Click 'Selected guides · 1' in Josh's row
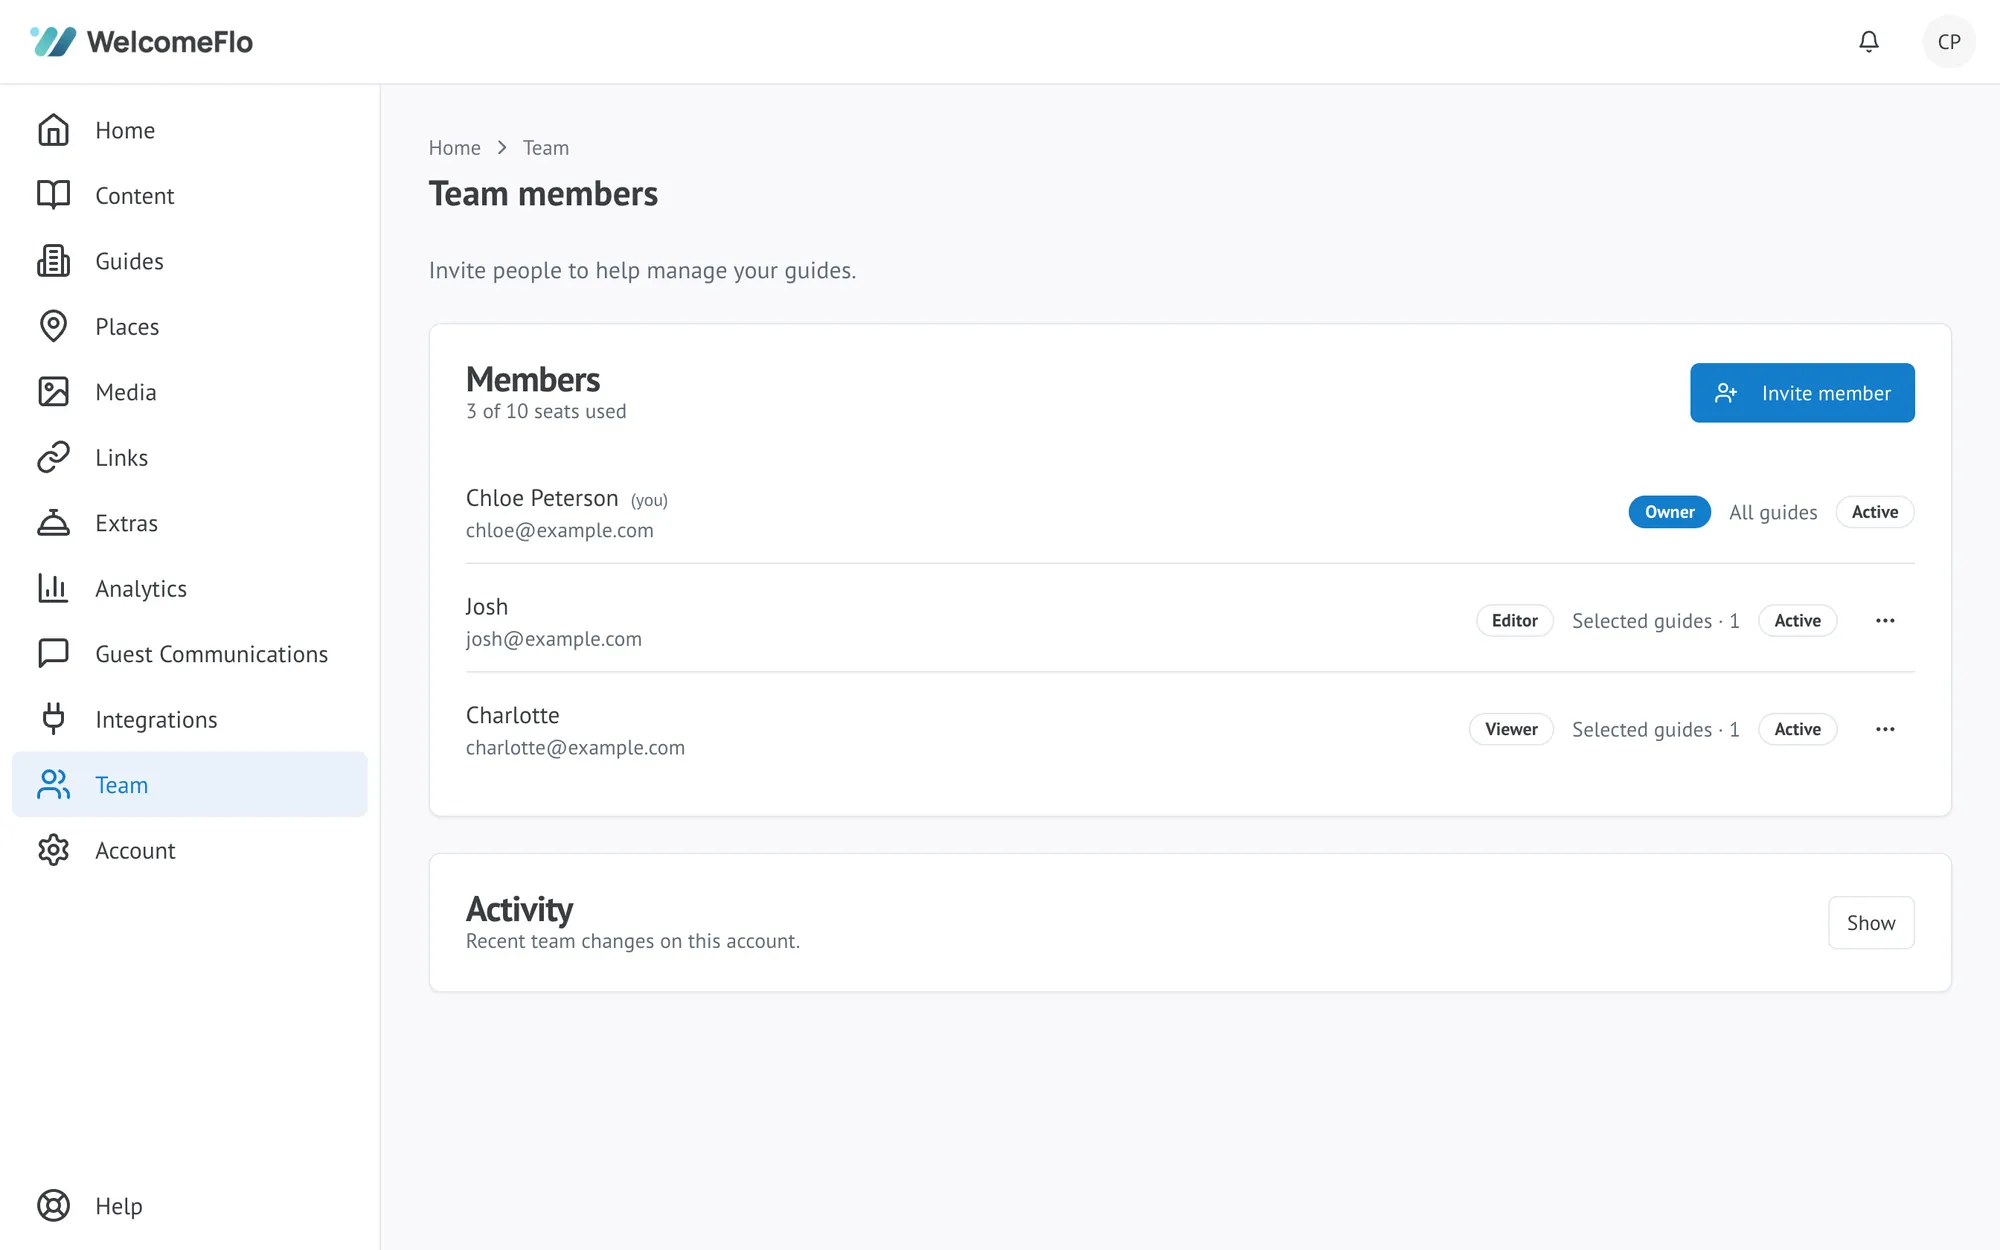The image size is (2000, 1250). (x=1655, y=621)
